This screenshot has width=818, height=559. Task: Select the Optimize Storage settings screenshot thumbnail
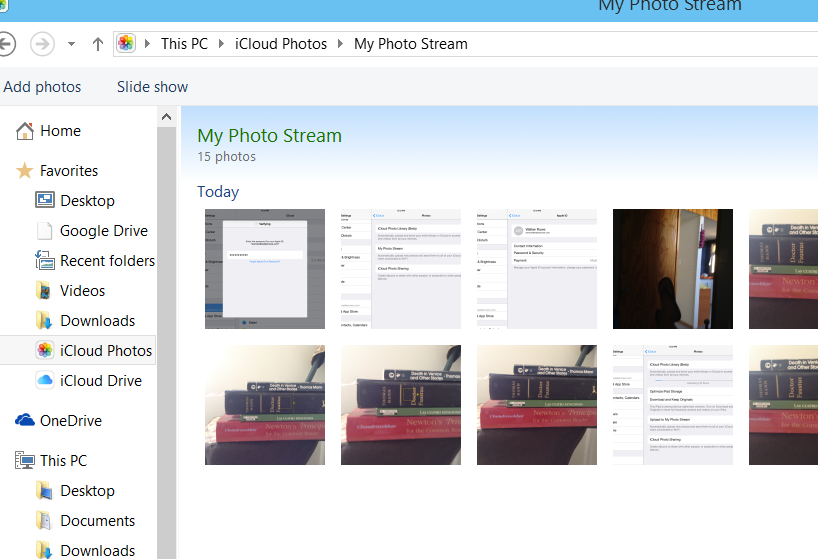[x=673, y=405]
